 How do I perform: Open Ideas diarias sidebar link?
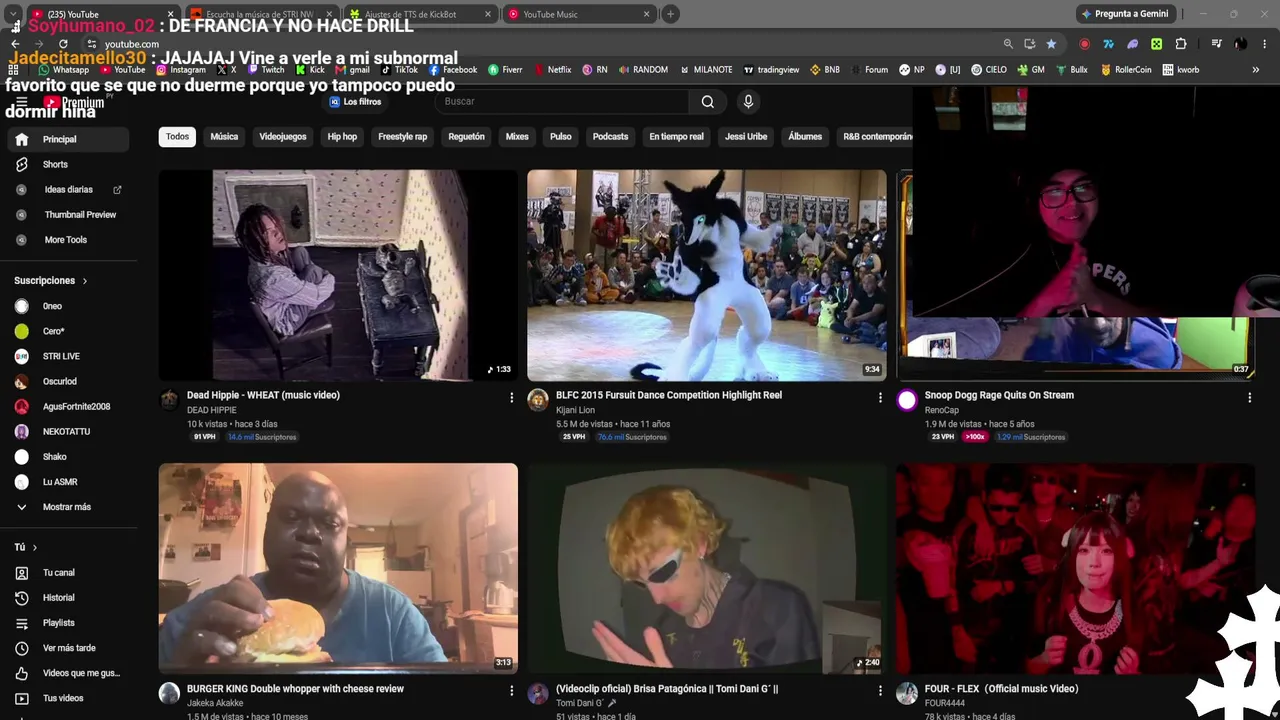point(68,190)
